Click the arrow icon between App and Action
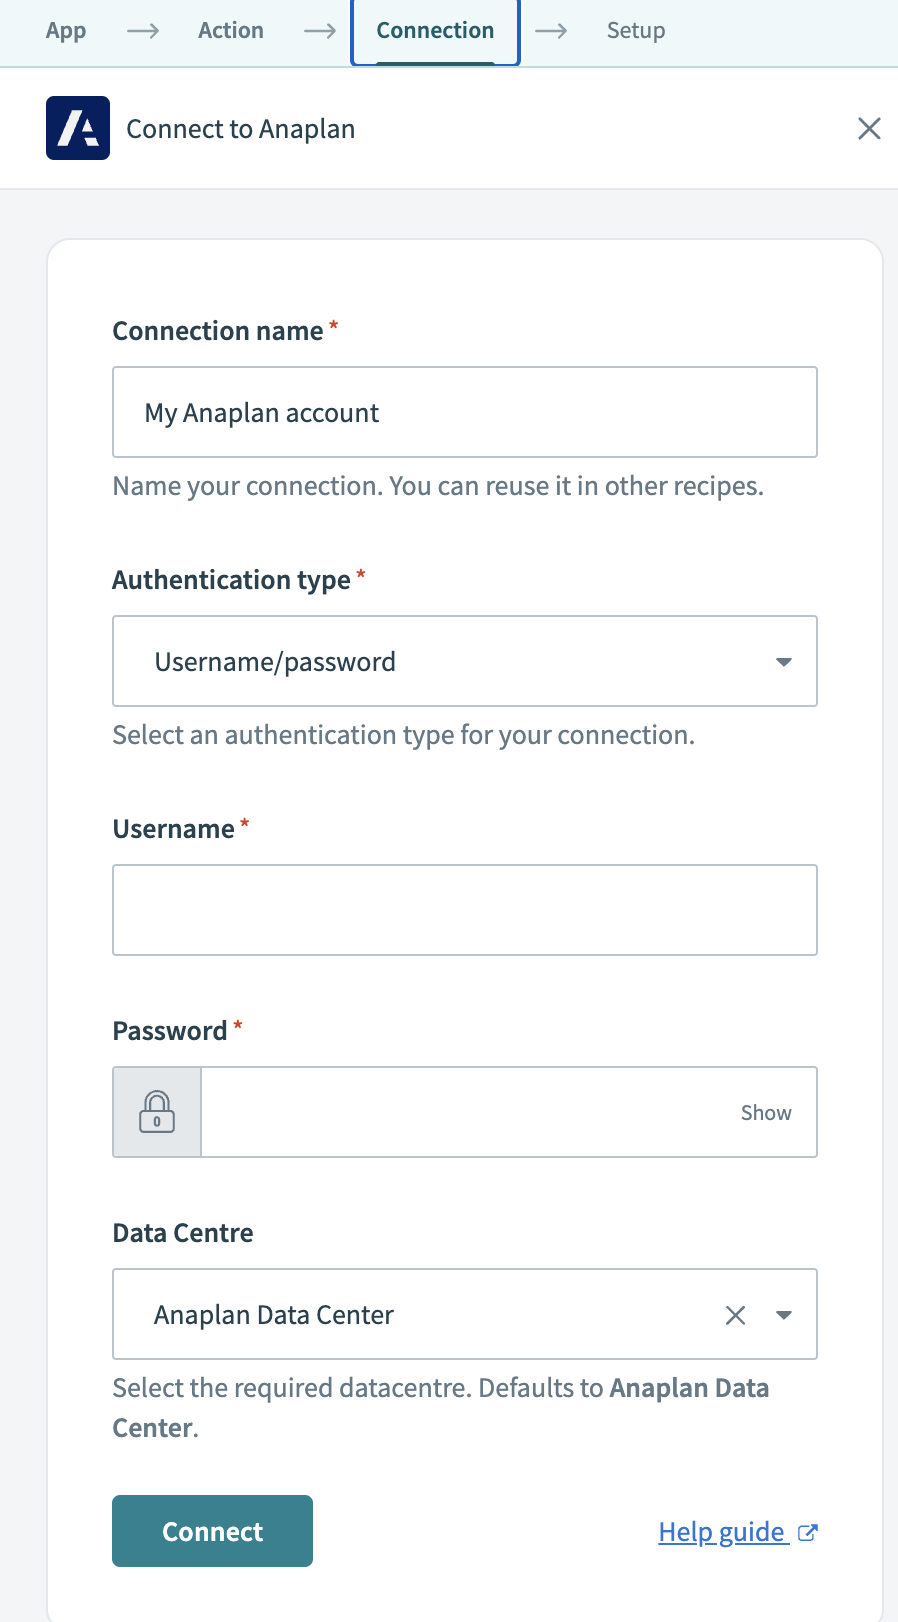Screen dimensions: 898x1622 [142, 31]
